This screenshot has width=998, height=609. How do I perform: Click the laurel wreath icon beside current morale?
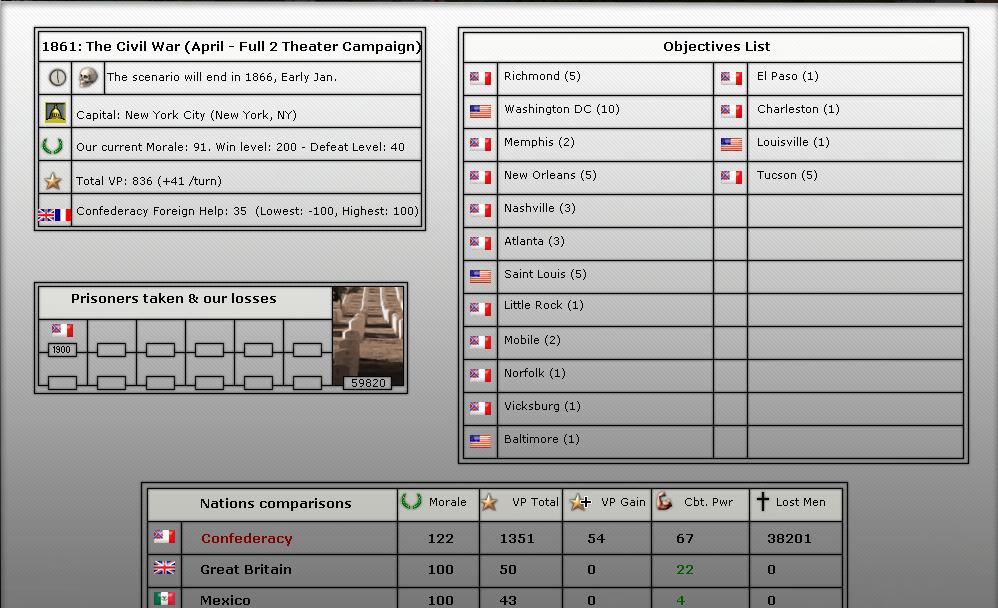(x=53, y=147)
